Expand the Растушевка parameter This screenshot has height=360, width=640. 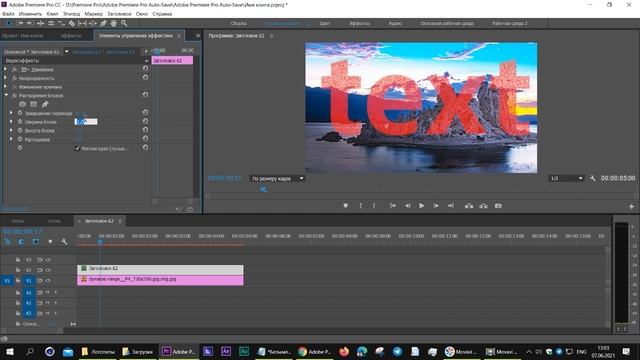pos(11,139)
